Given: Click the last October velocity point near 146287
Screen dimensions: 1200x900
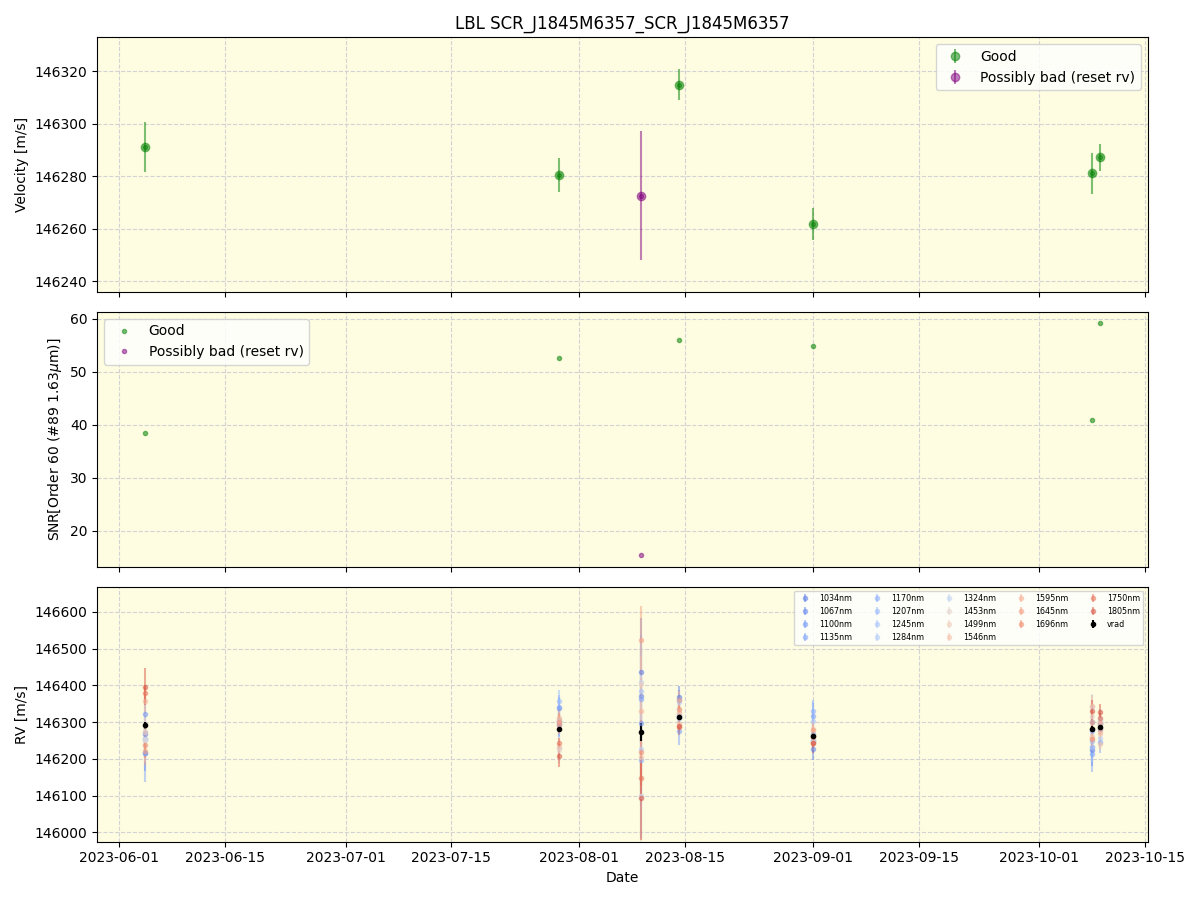Looking at the screenshot, I should (1100, 157).
